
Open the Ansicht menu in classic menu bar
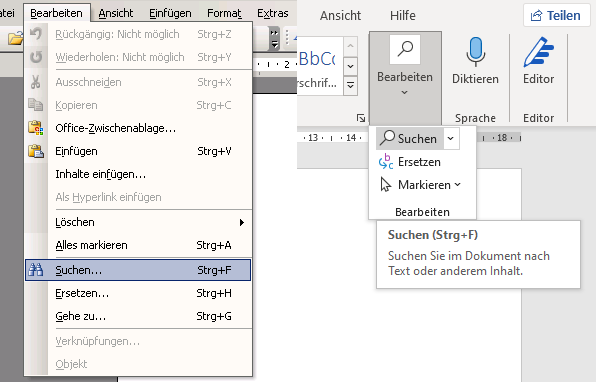(116, 13)
